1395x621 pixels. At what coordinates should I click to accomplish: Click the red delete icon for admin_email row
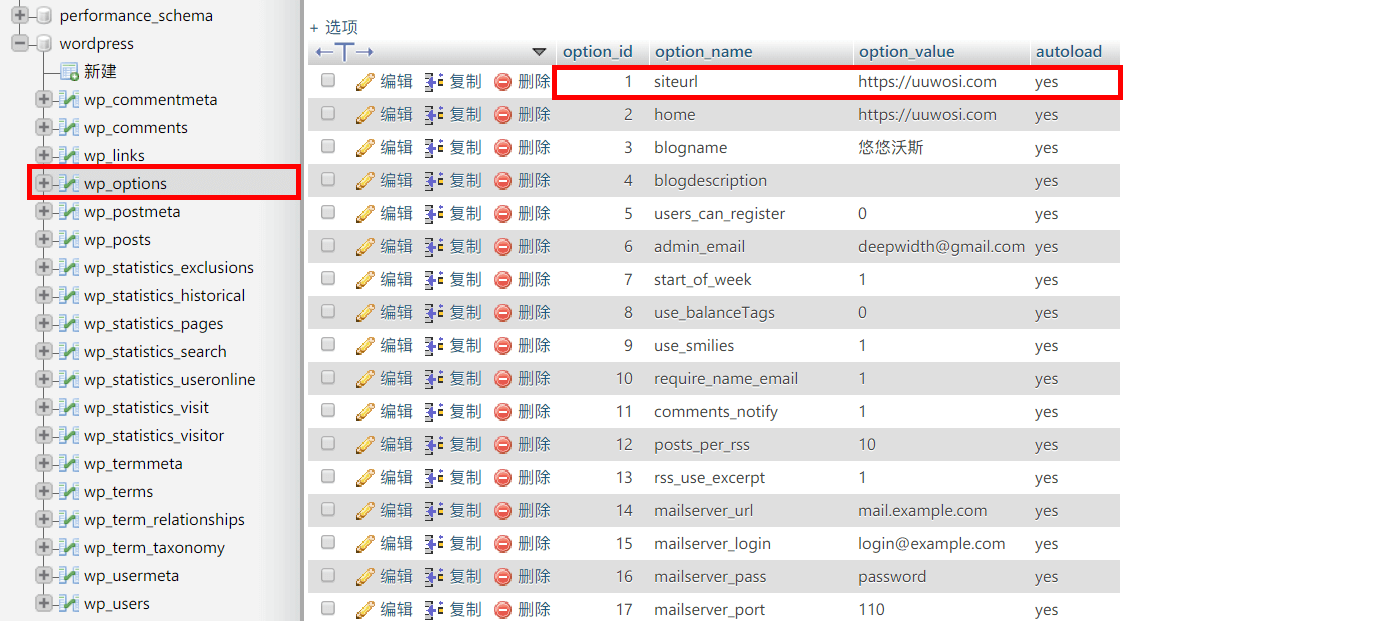coord(503,247)
